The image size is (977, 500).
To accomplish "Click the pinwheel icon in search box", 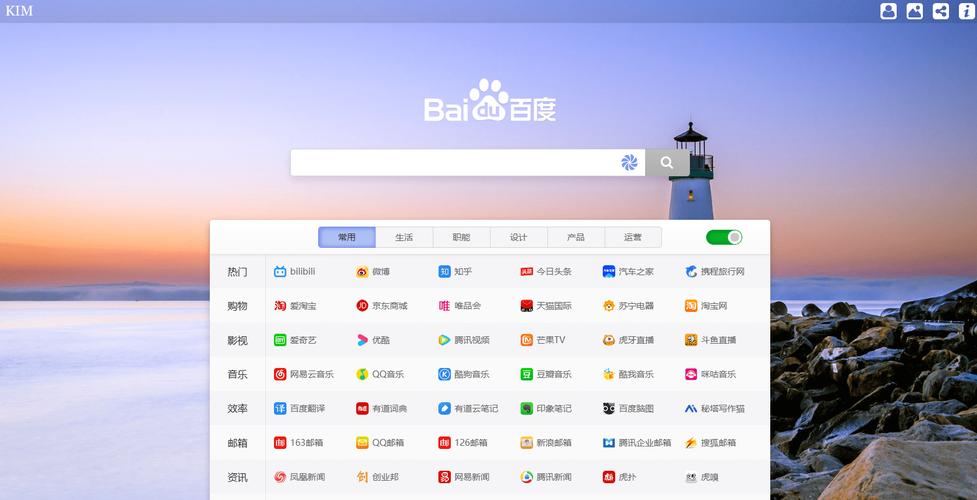I will (x=629, y=163).
